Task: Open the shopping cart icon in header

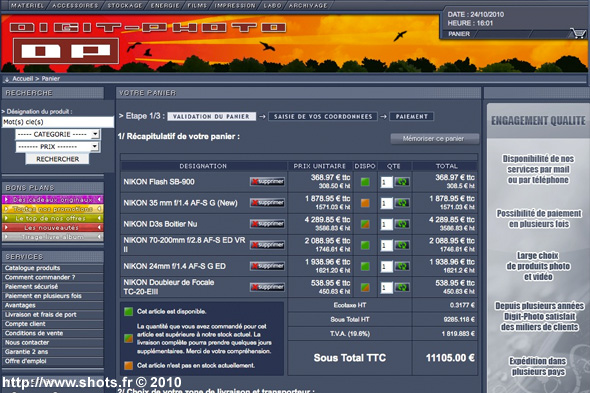Action: 578,34
